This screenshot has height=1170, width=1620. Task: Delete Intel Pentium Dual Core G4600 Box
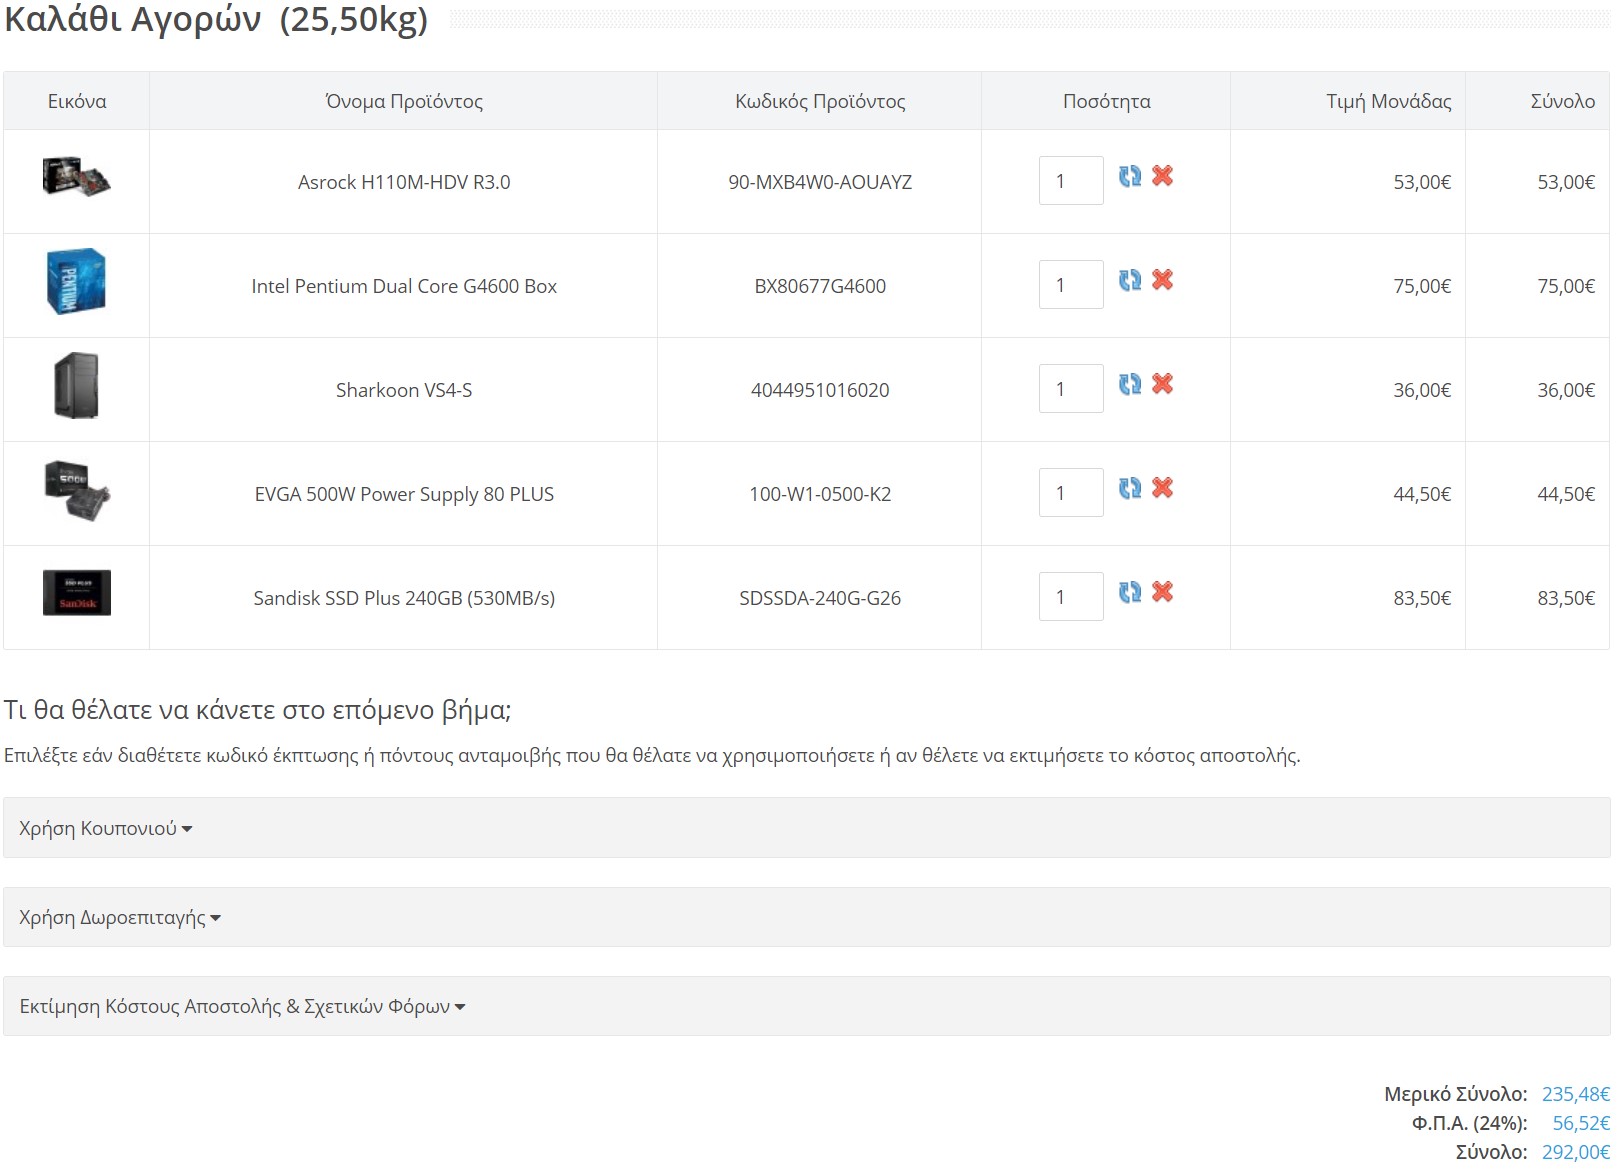point(1162,280)
